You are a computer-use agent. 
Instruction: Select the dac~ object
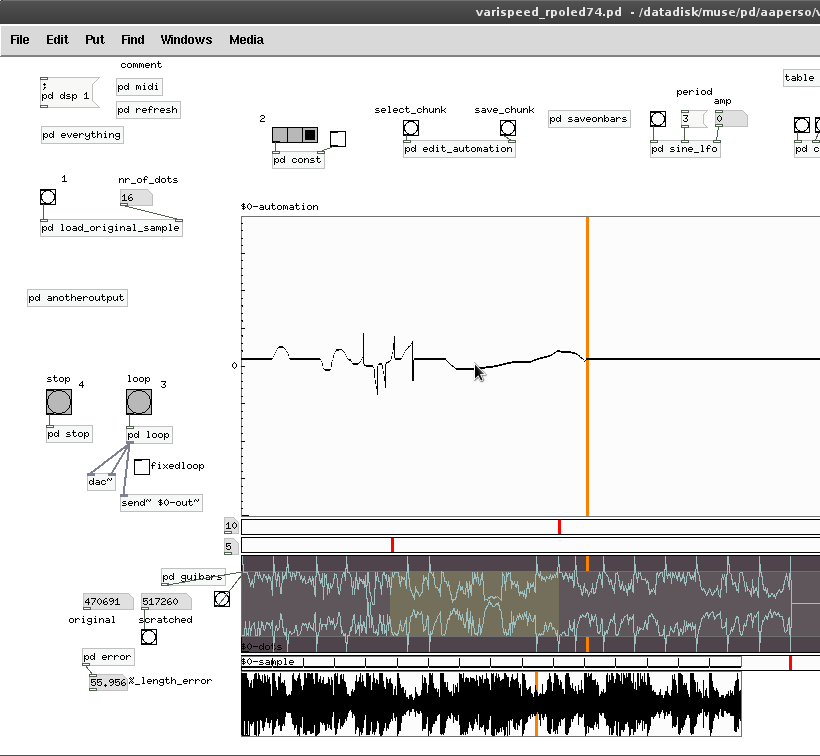101,482
